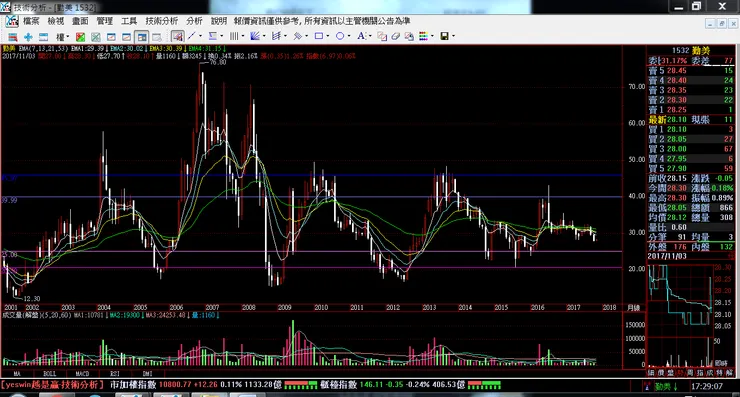This screenshot has height=397, width=740.
Task: Expand the color palette dropdown arrow
Action: pos(432,36)
